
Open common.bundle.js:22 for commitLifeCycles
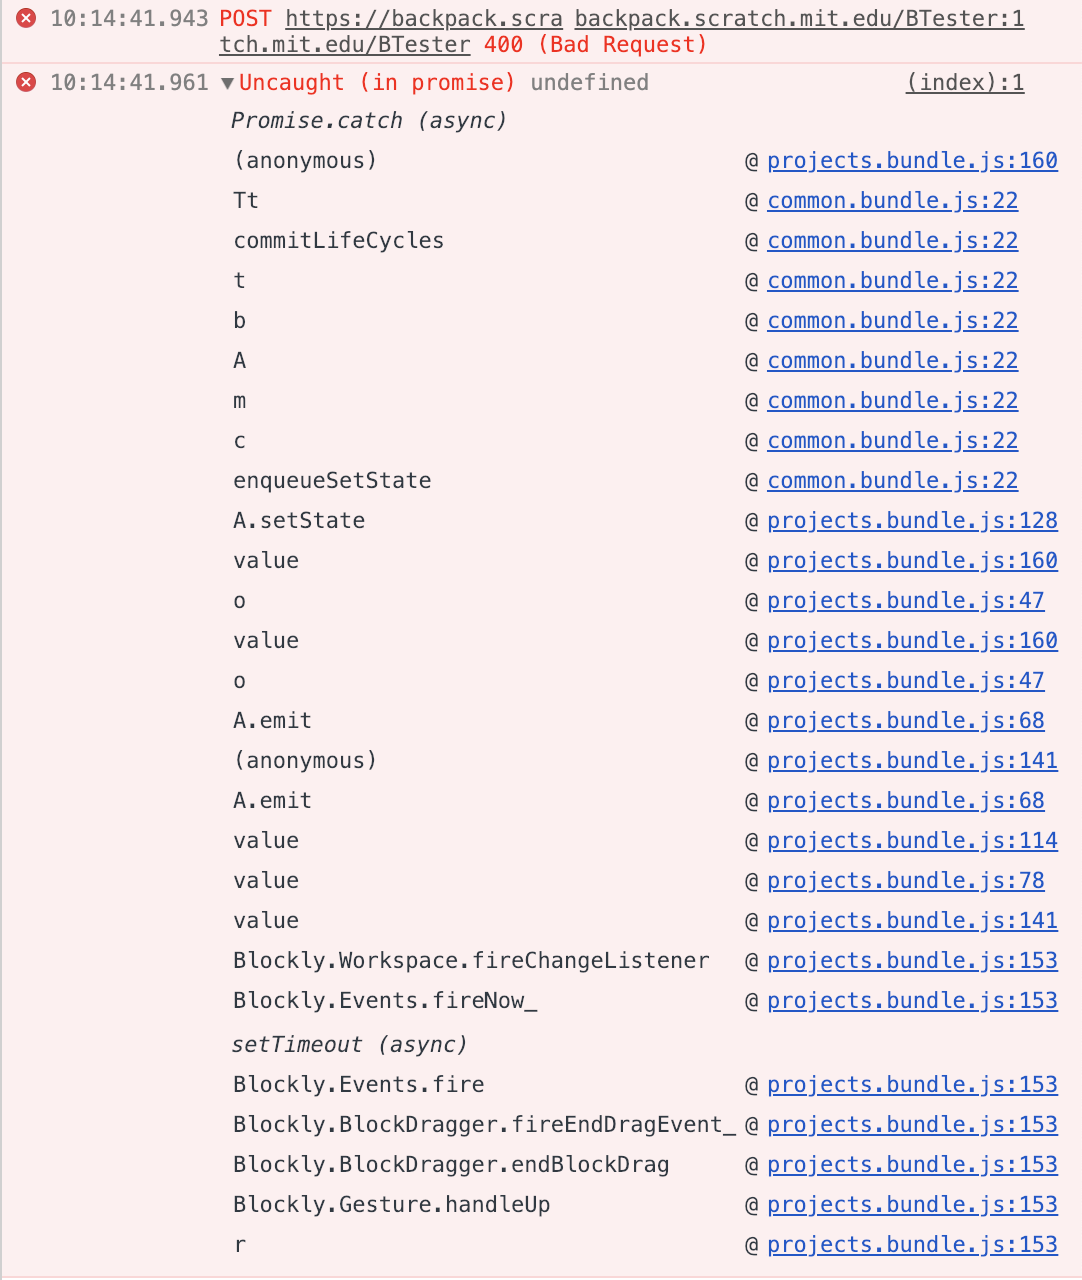[x=891, y=240]
